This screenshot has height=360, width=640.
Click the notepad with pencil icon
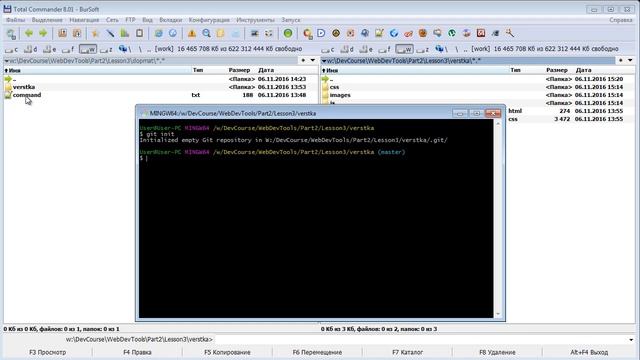click(379, 33)
